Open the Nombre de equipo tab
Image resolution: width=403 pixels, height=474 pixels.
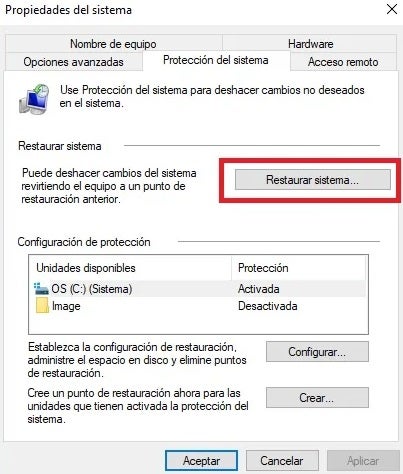113,44
